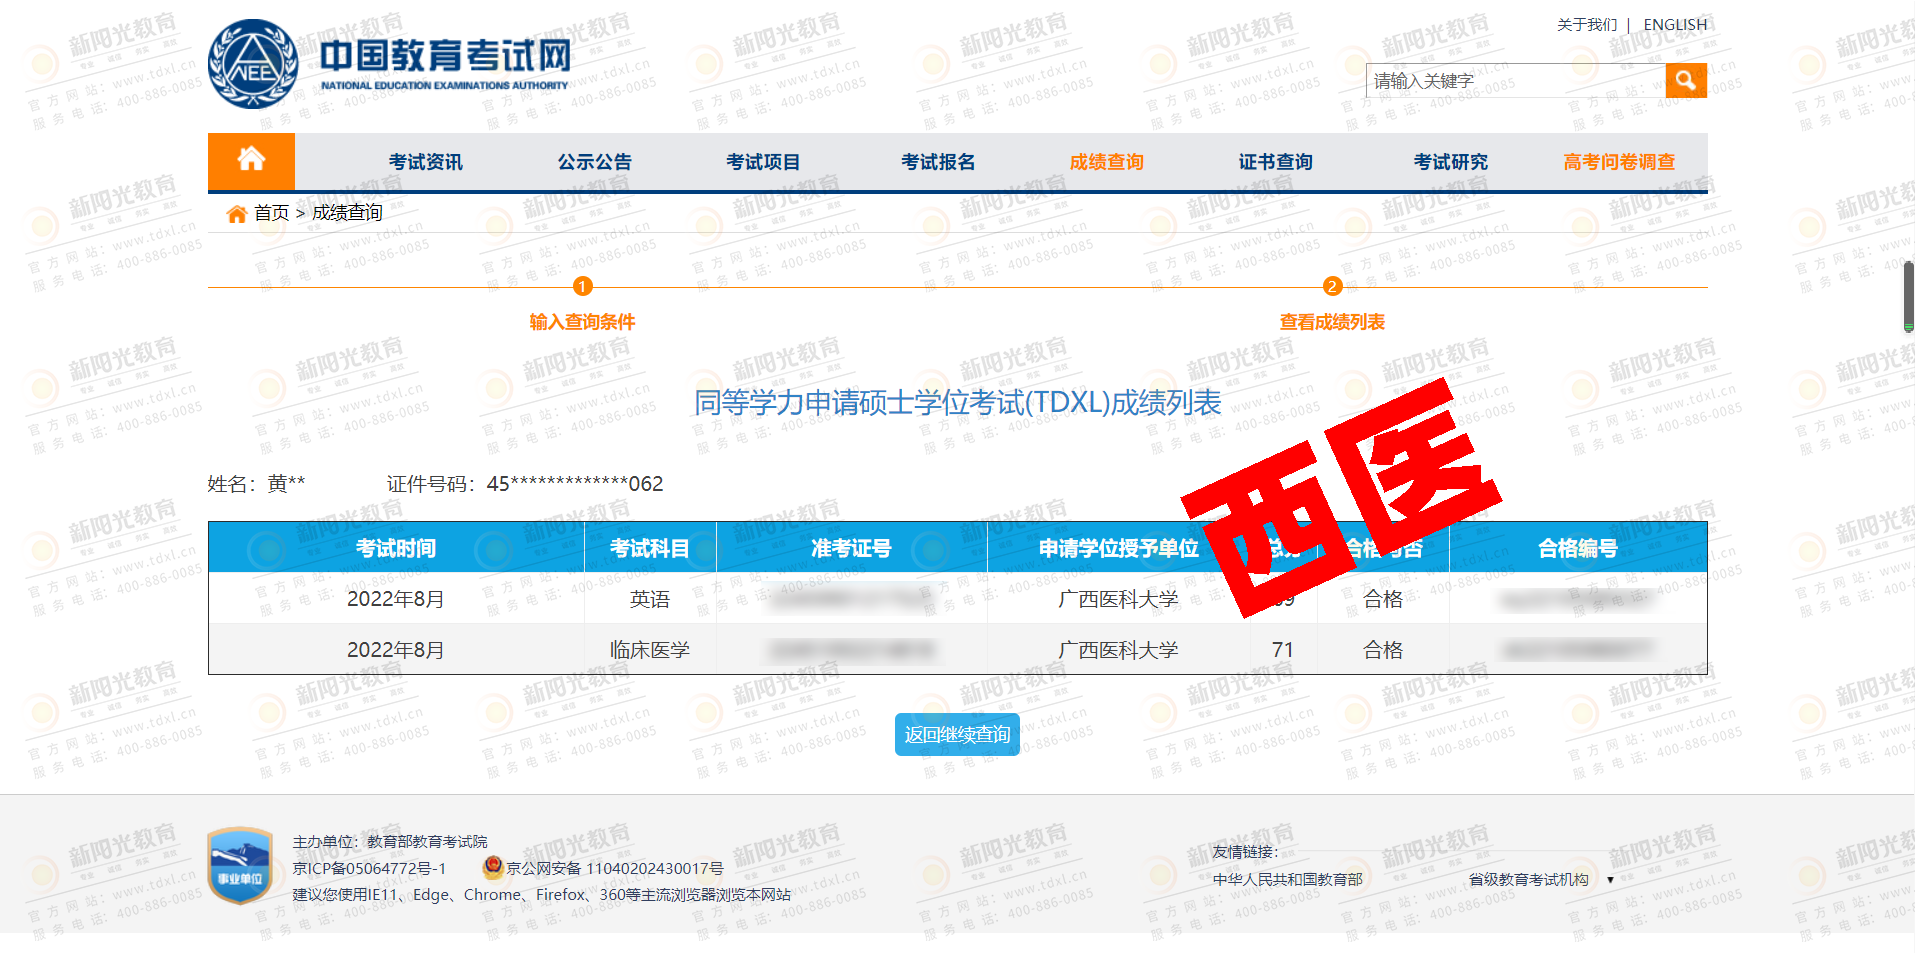1915x954 pixels.
Task: Click step 2 circle marker 查看成绩列表
Action: coord(1332,287)
